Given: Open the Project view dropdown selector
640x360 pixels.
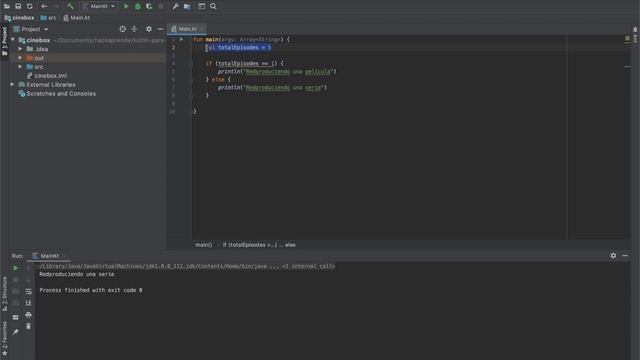Looking at the screenshot, I should [31, 29].
